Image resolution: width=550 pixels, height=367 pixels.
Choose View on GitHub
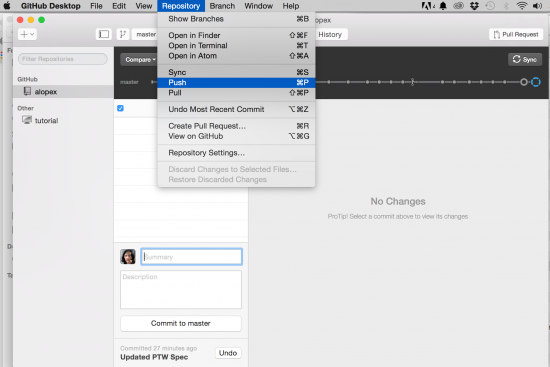(x=236, y=136)
